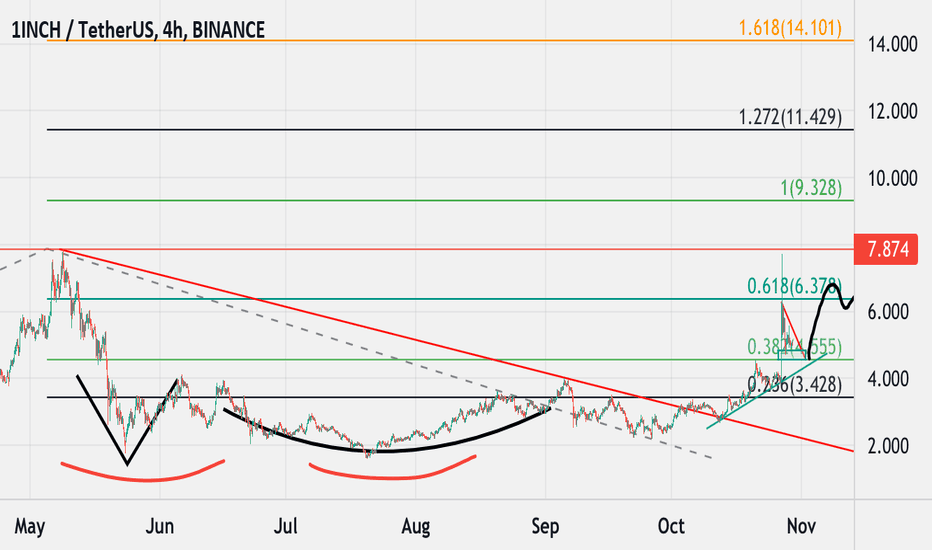This screenshot has height=550, width=932.
Task: Click the 0.382(4.555) Fibonacci label
Action: 795,347
